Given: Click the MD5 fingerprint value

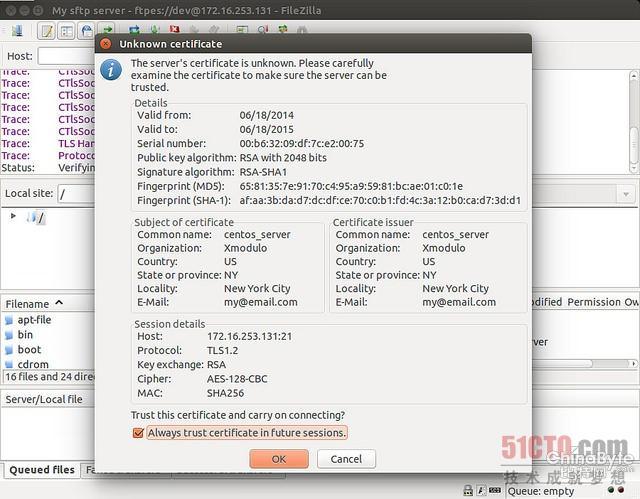Looking at the screenshot, I should click(351, 186).
